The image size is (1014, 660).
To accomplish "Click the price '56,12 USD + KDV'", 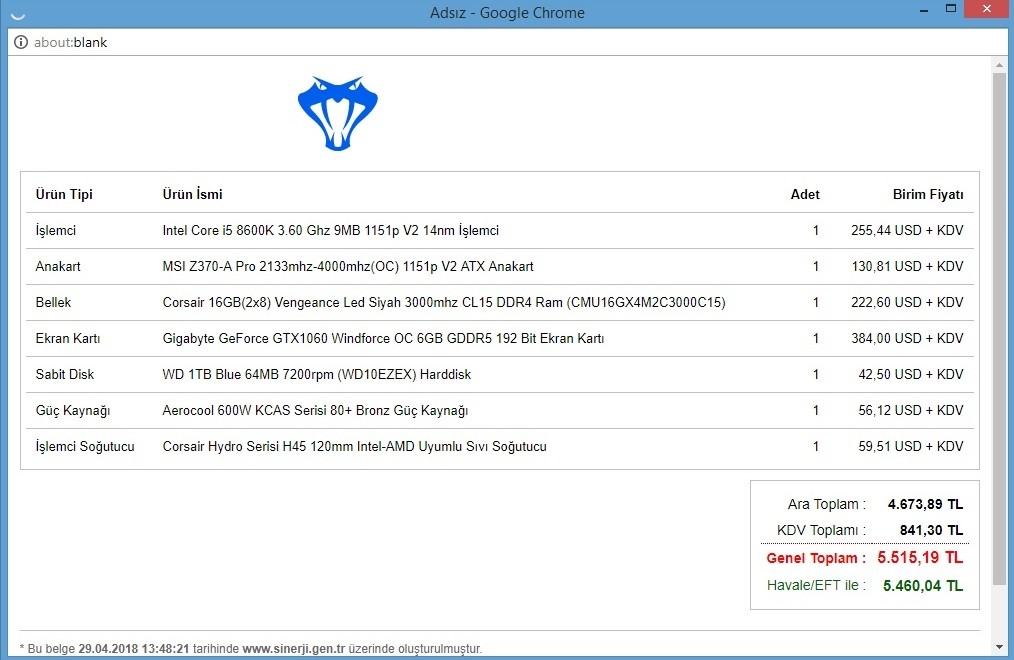I will tap(911, 410).
